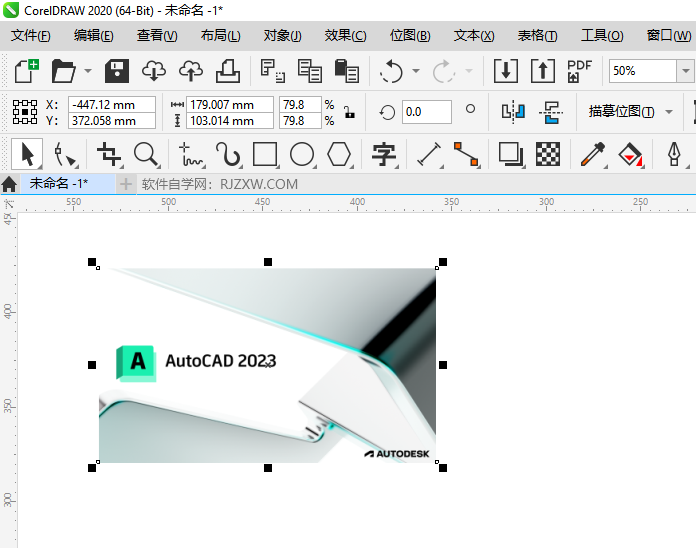Open the 布局(L) menu
696x548 pixels.
[221, 35]
